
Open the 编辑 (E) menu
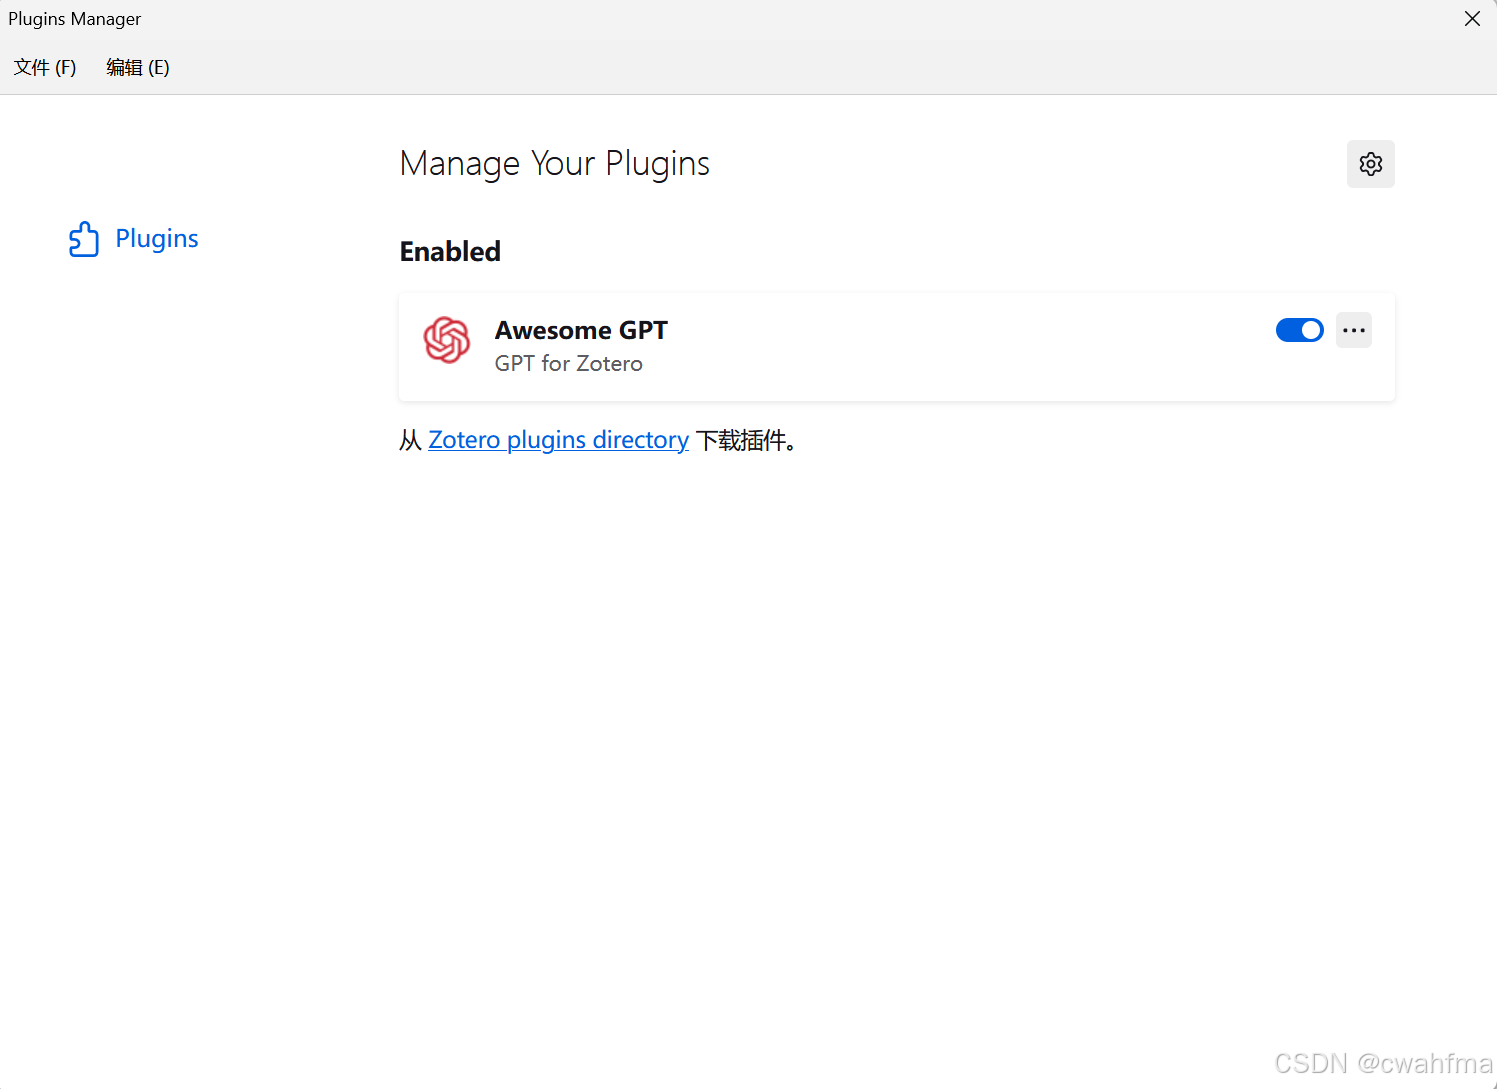coord(138,67)
